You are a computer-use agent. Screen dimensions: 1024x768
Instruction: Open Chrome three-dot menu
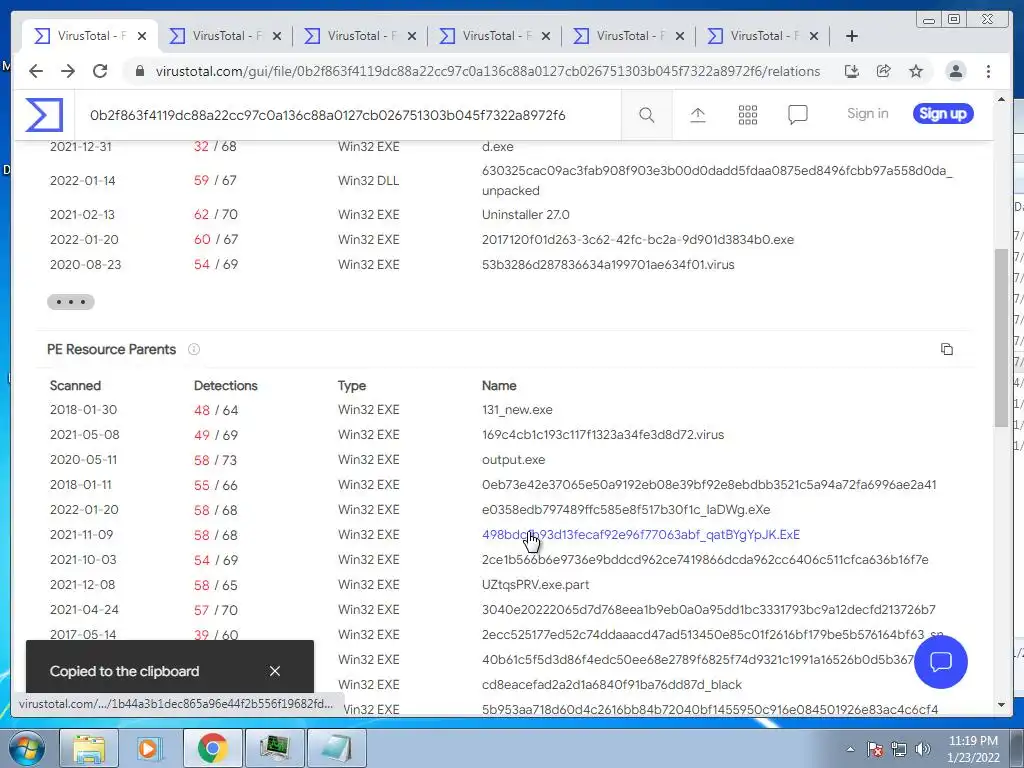(988, 71)
